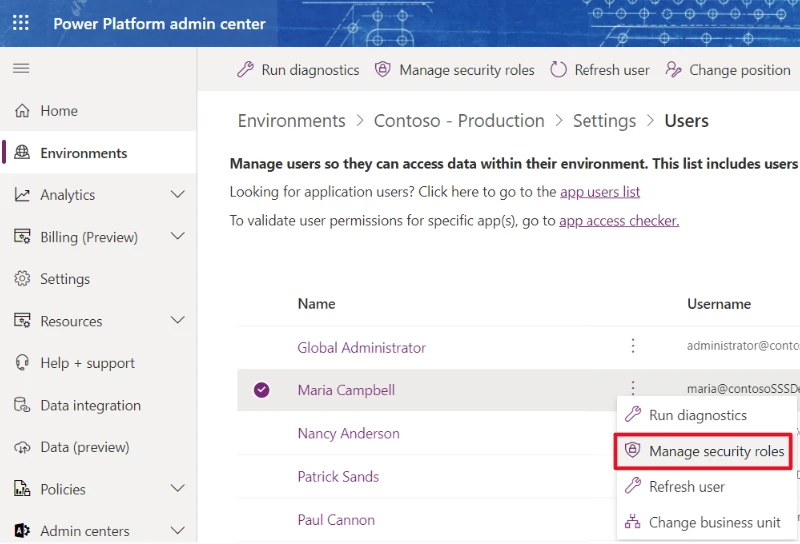Click the Change business unit hierarchy icon
Screen dimensions: 800x544
point(633,522)
